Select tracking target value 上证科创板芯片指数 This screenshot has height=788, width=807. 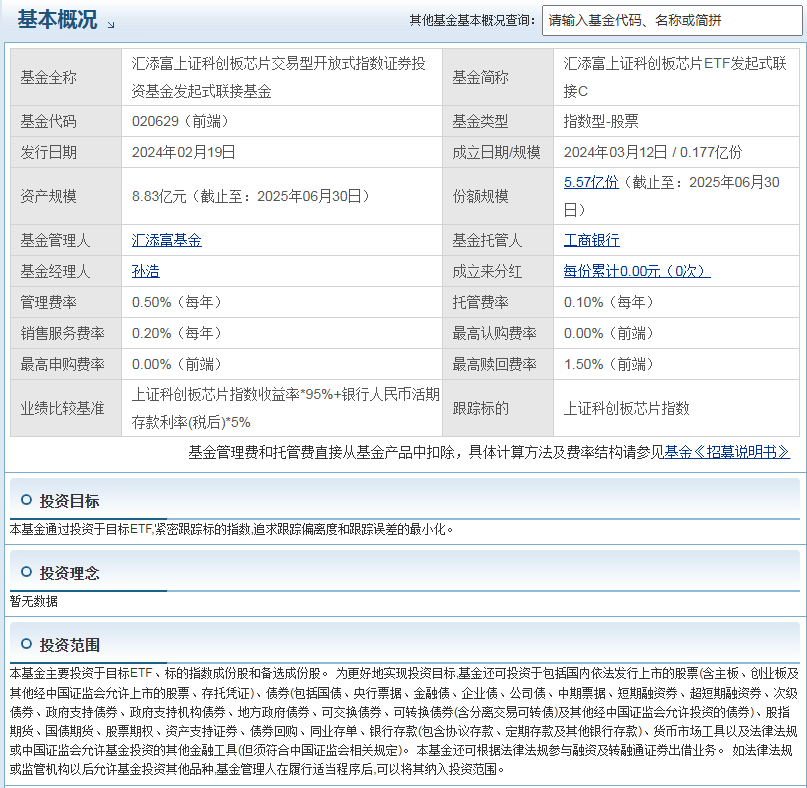coord(626,409)
